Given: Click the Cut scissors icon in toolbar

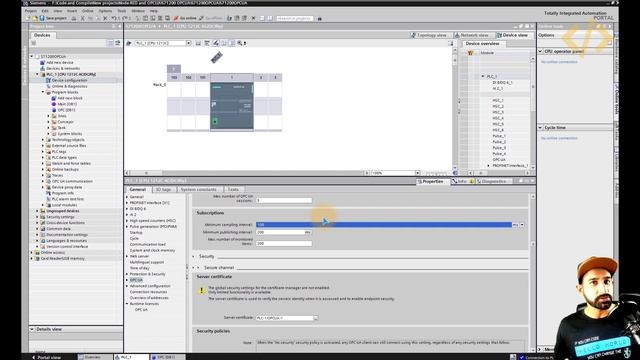Looking at the screenshot, I should coord(83,18).
